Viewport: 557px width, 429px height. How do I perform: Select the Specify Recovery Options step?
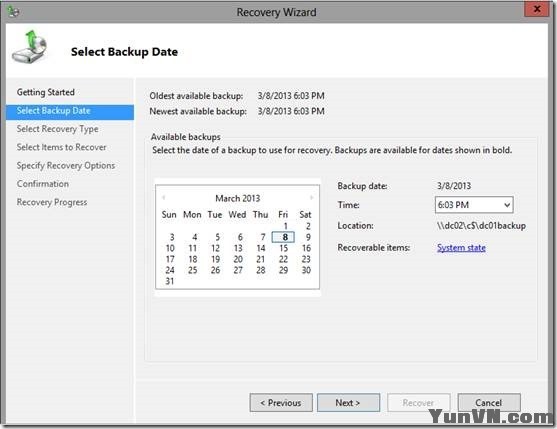pos(66,165)
